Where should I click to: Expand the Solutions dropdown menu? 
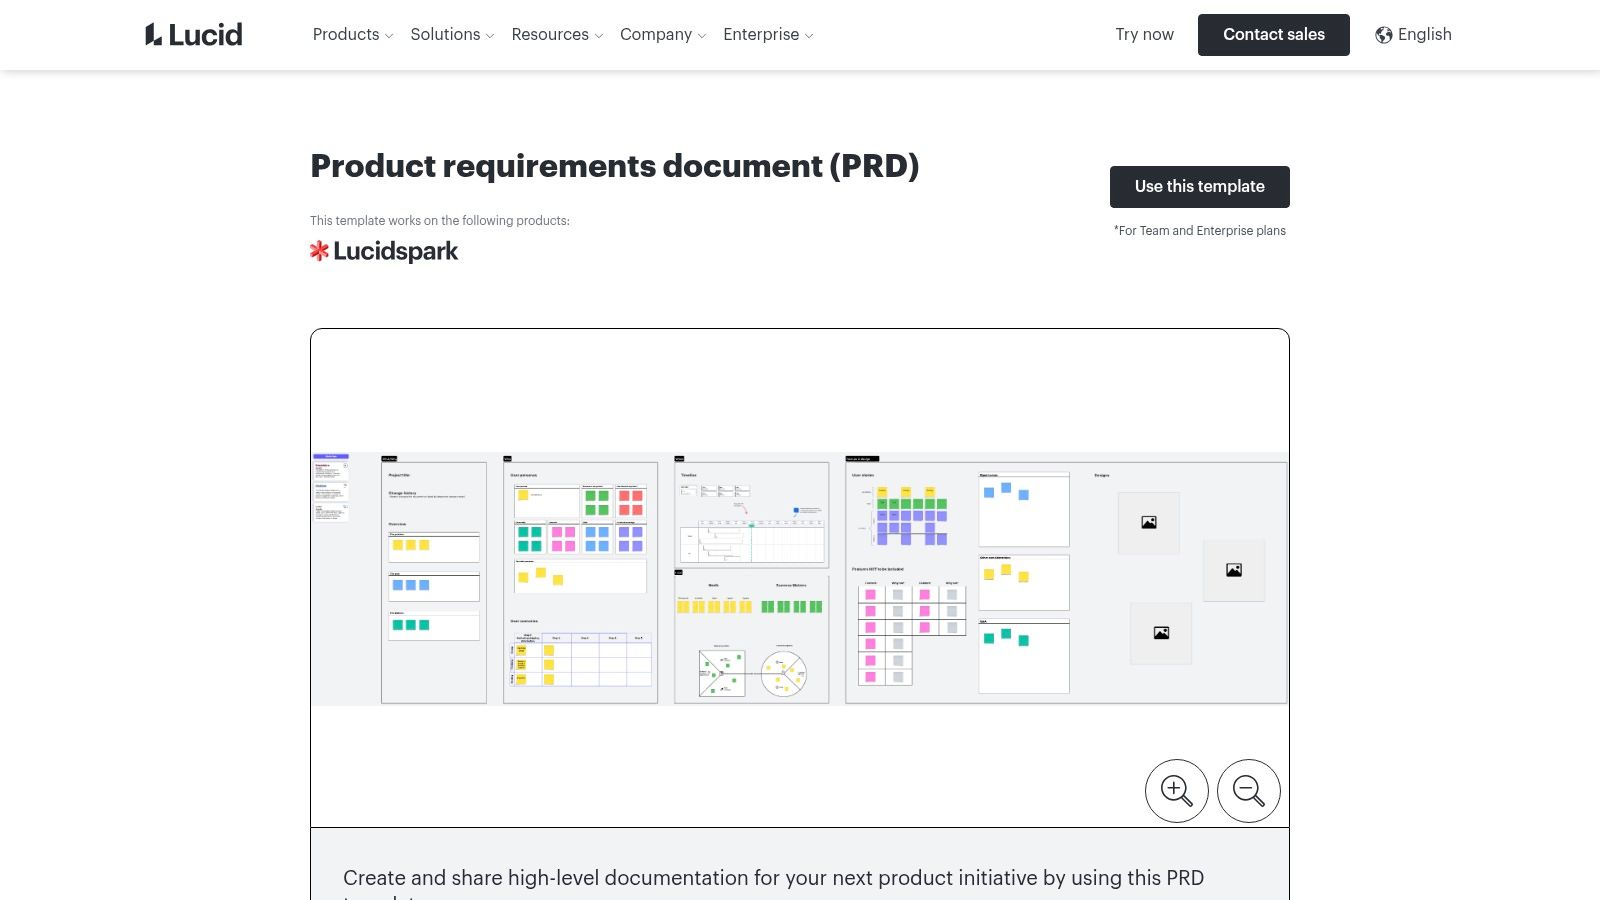click(452, 35)
